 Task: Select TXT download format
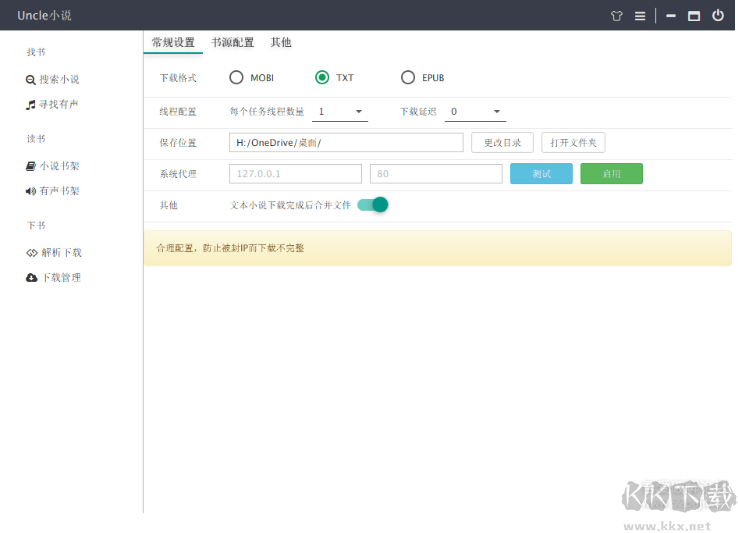322,78
